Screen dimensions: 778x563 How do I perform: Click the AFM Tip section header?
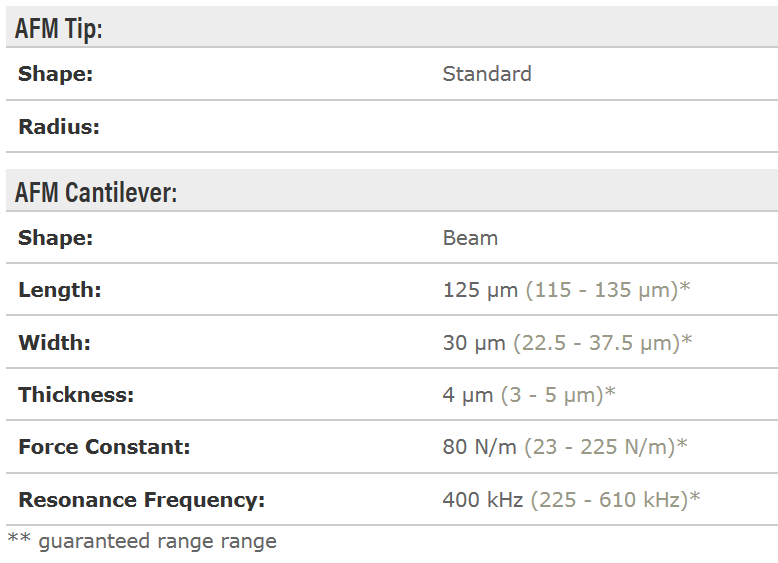pyautogui.click(x=59, y=28)
